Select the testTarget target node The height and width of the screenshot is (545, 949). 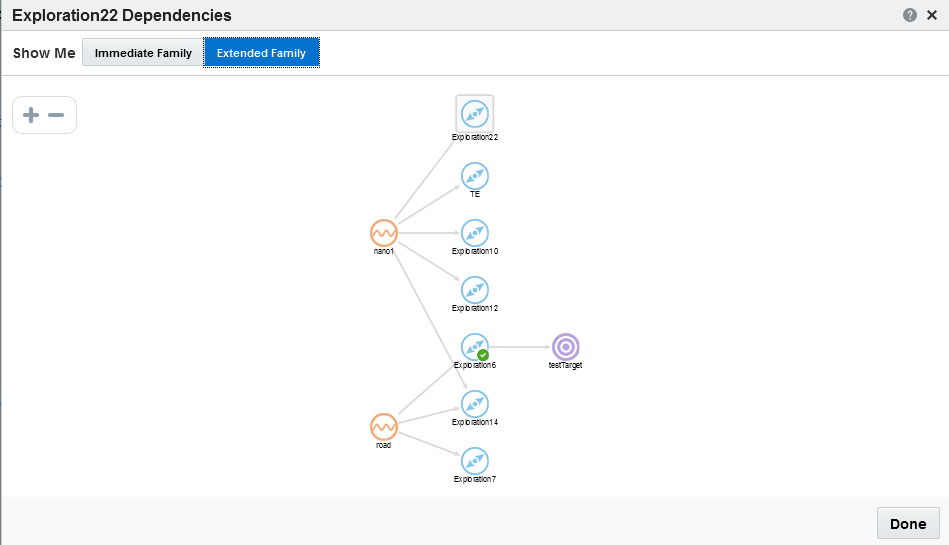pyautogui.click(x=565, y=347)
